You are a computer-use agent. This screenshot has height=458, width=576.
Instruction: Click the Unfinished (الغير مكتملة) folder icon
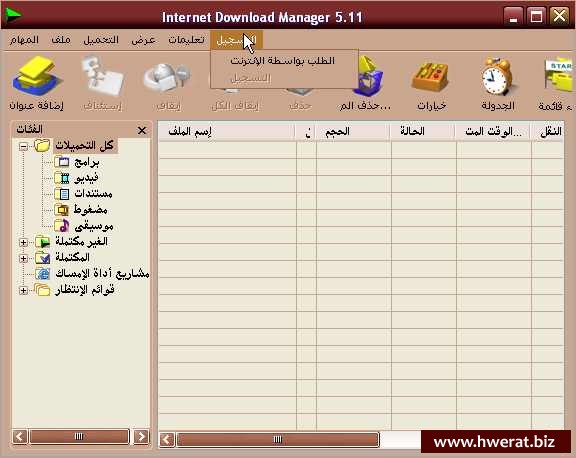click(43, 242)
